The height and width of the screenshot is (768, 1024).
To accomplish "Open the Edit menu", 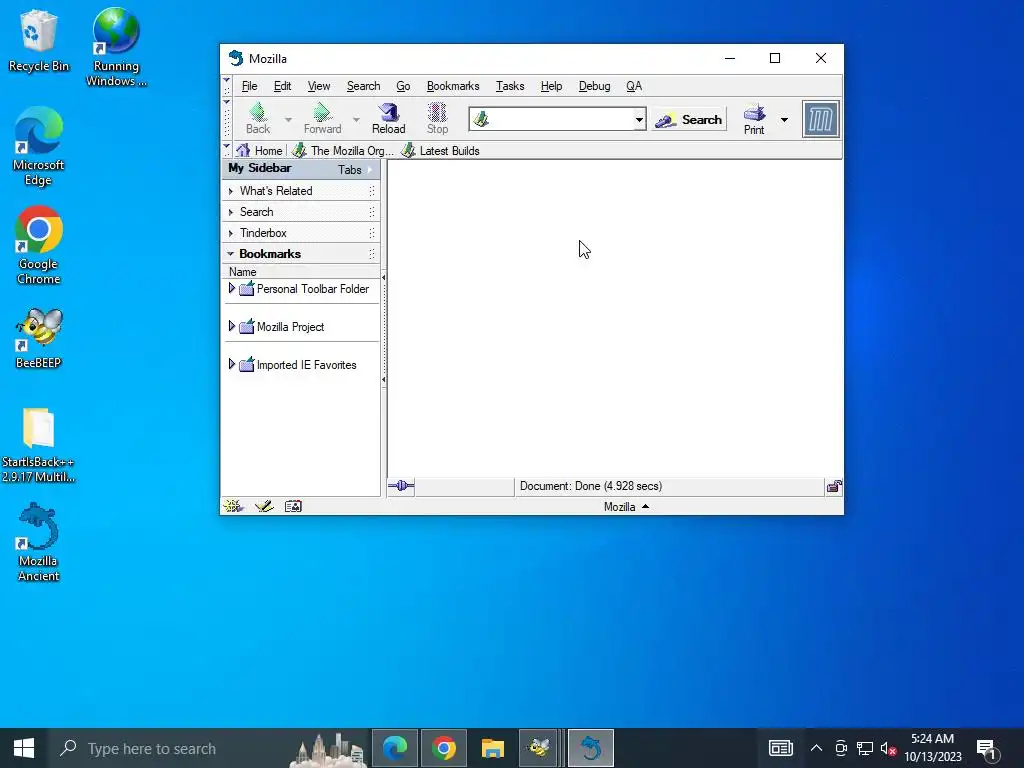I will pos(282,86).
